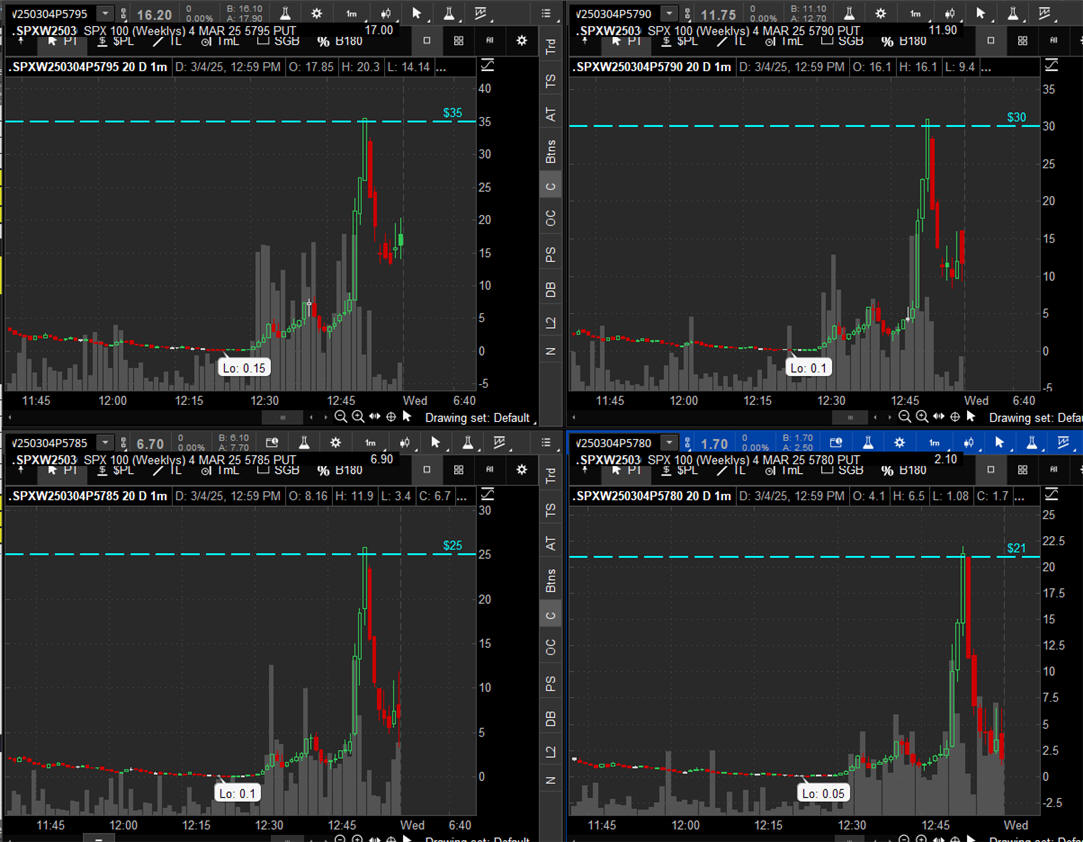Click Lo: 0.05 low price bubble in 5780 chart
This screenshot has width=1083, height=842.
823,794
